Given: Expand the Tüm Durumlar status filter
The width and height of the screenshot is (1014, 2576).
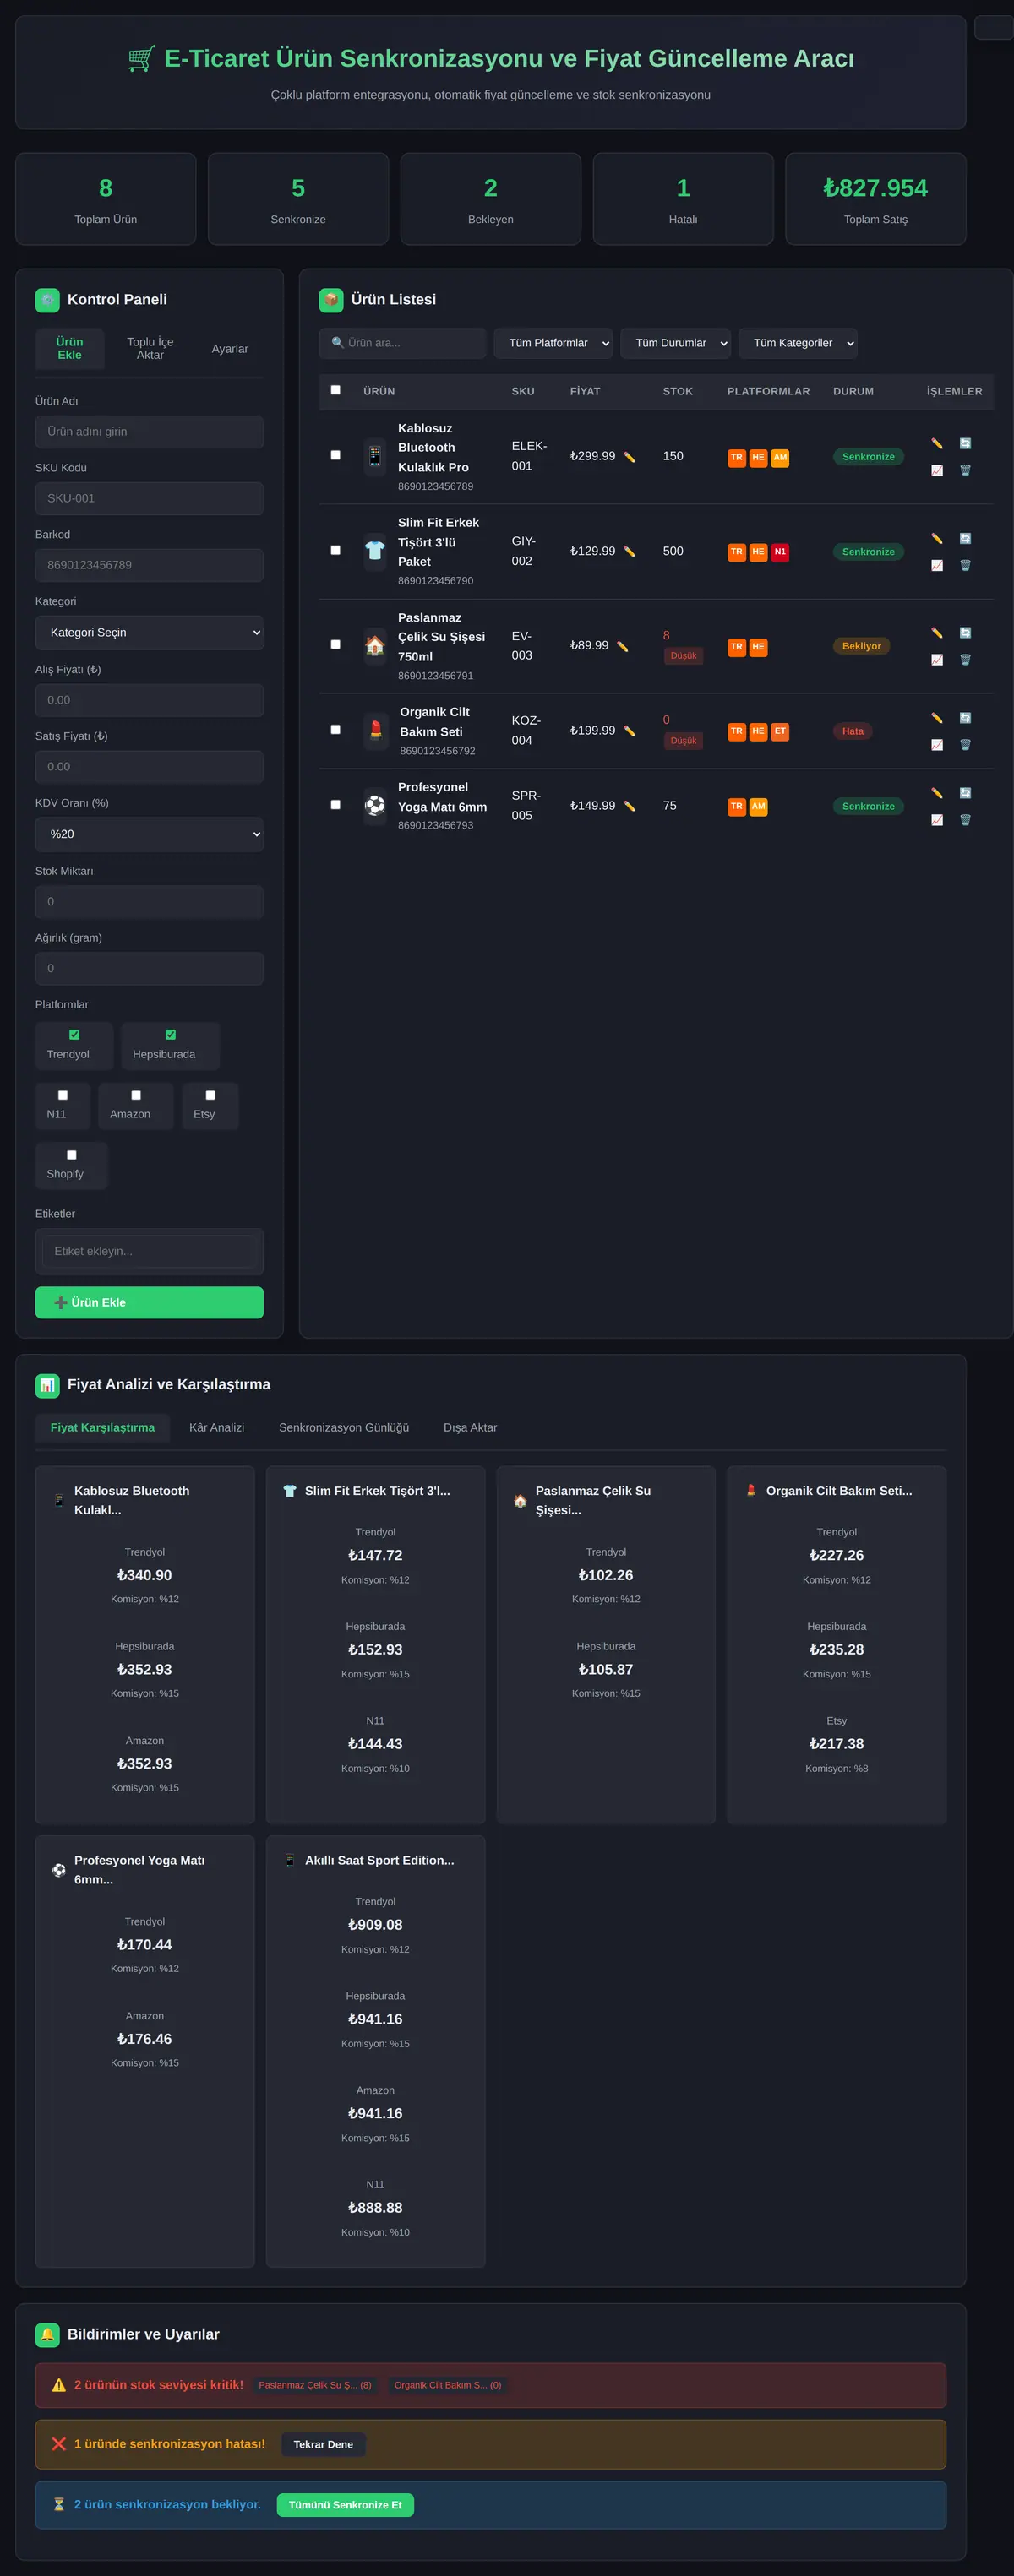Looking at the screenshot, I should 676,343.
